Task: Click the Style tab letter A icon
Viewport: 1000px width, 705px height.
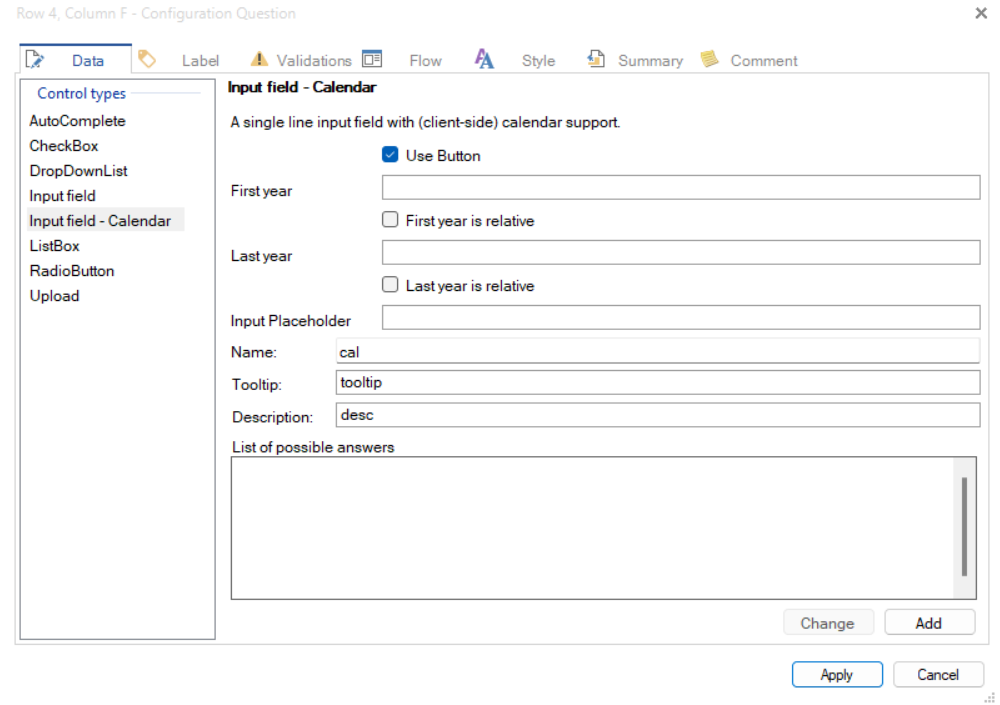Action: (484, 59)
